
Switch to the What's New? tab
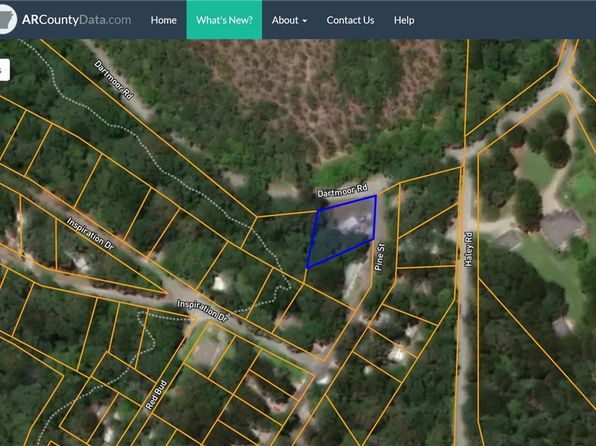224,20
